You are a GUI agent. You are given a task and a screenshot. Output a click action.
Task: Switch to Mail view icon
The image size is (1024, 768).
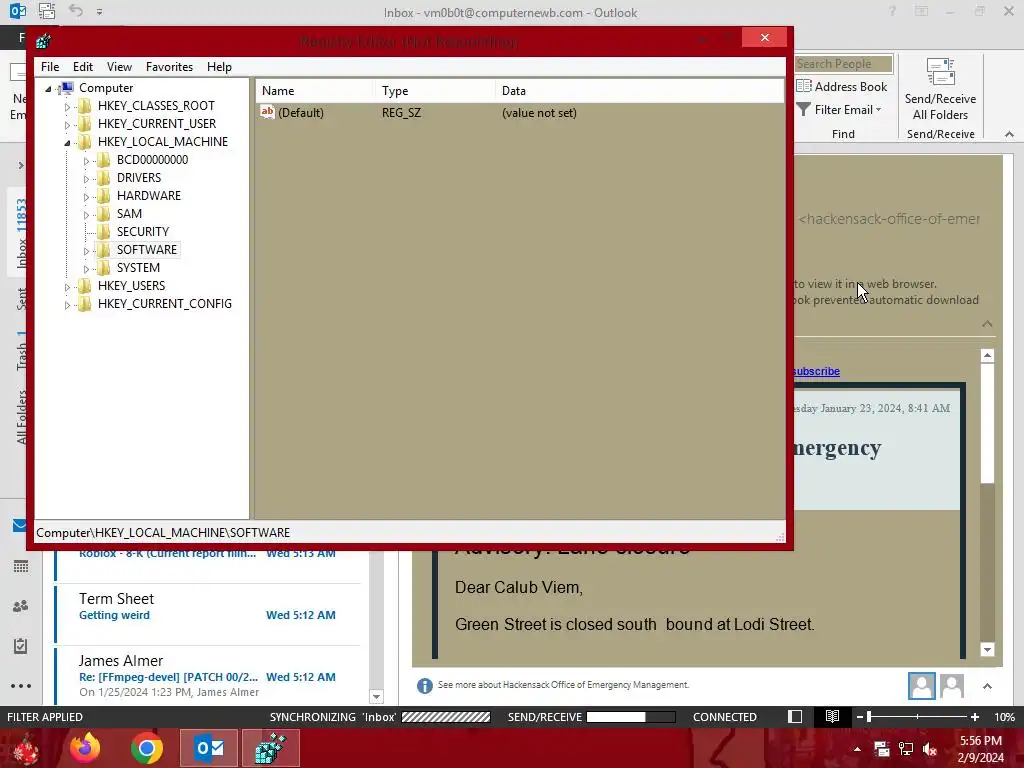(20, 526)
